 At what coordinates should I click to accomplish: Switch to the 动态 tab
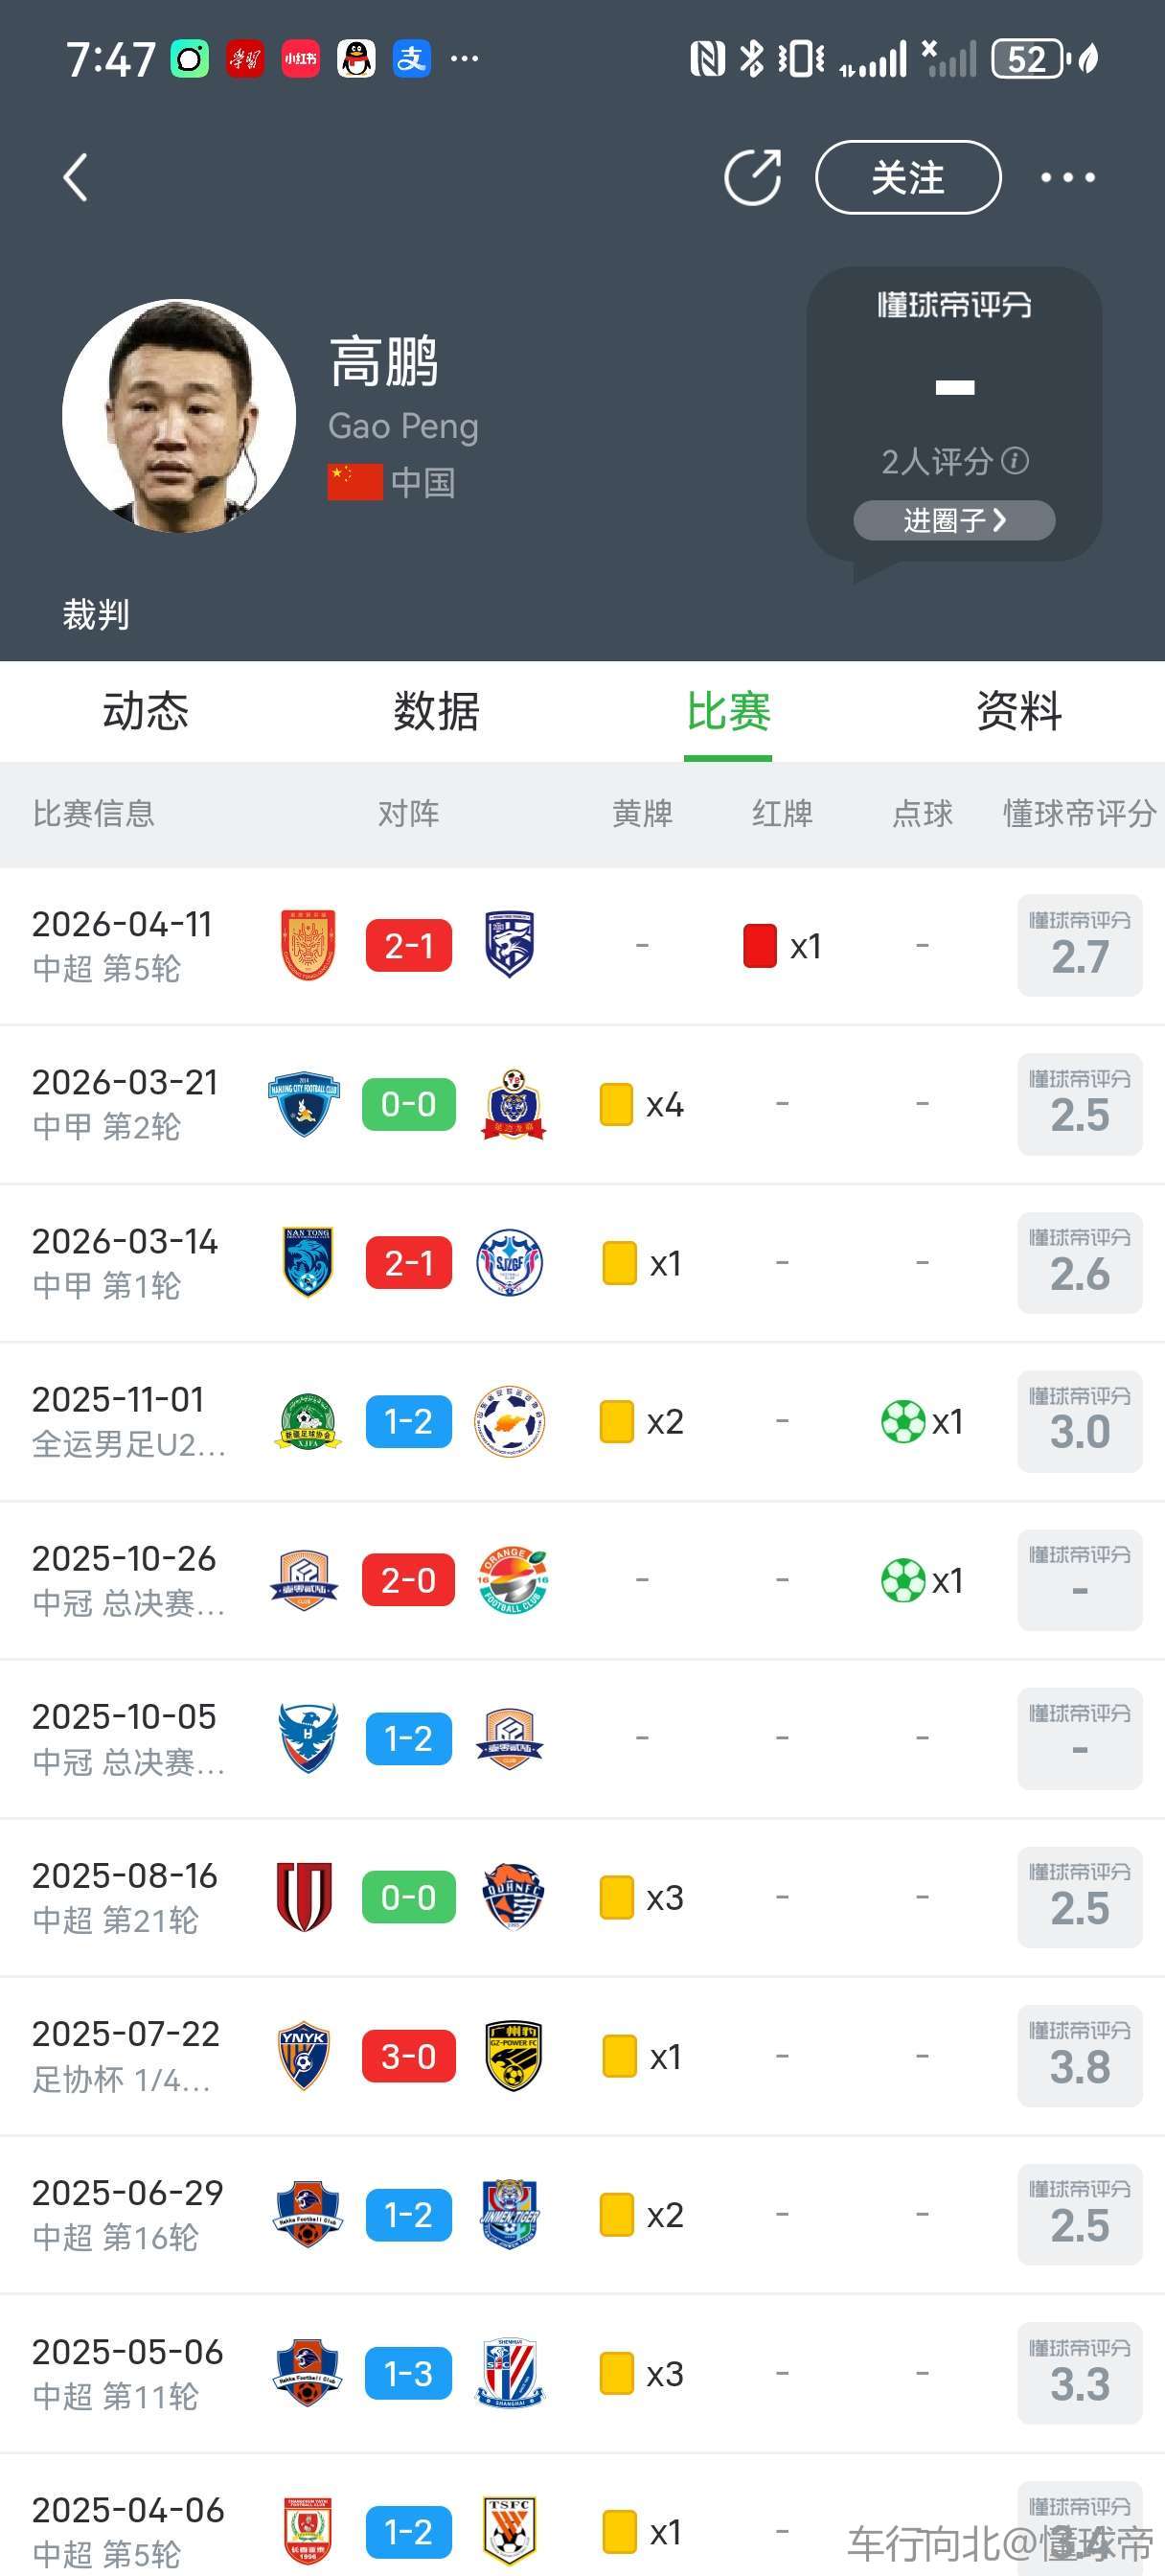click(146, 711)
